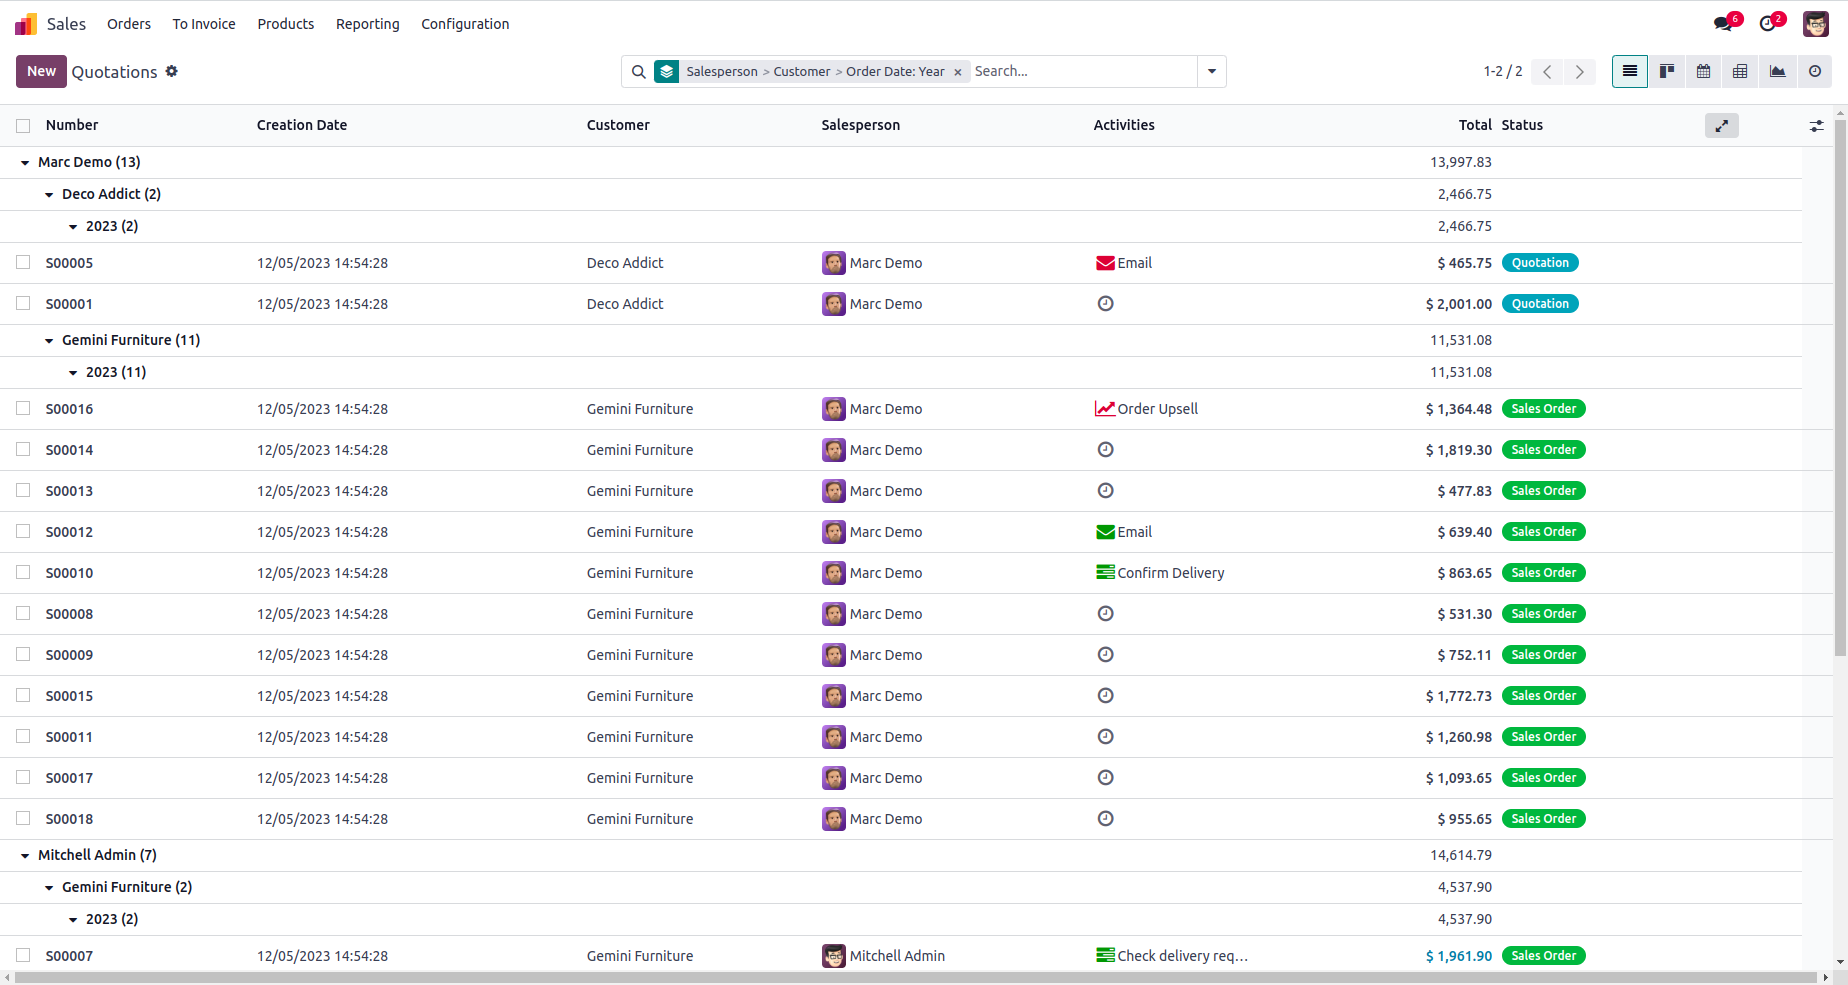
Task: Schedule an activity for S00001
Action: click(x=1106, y=304)
